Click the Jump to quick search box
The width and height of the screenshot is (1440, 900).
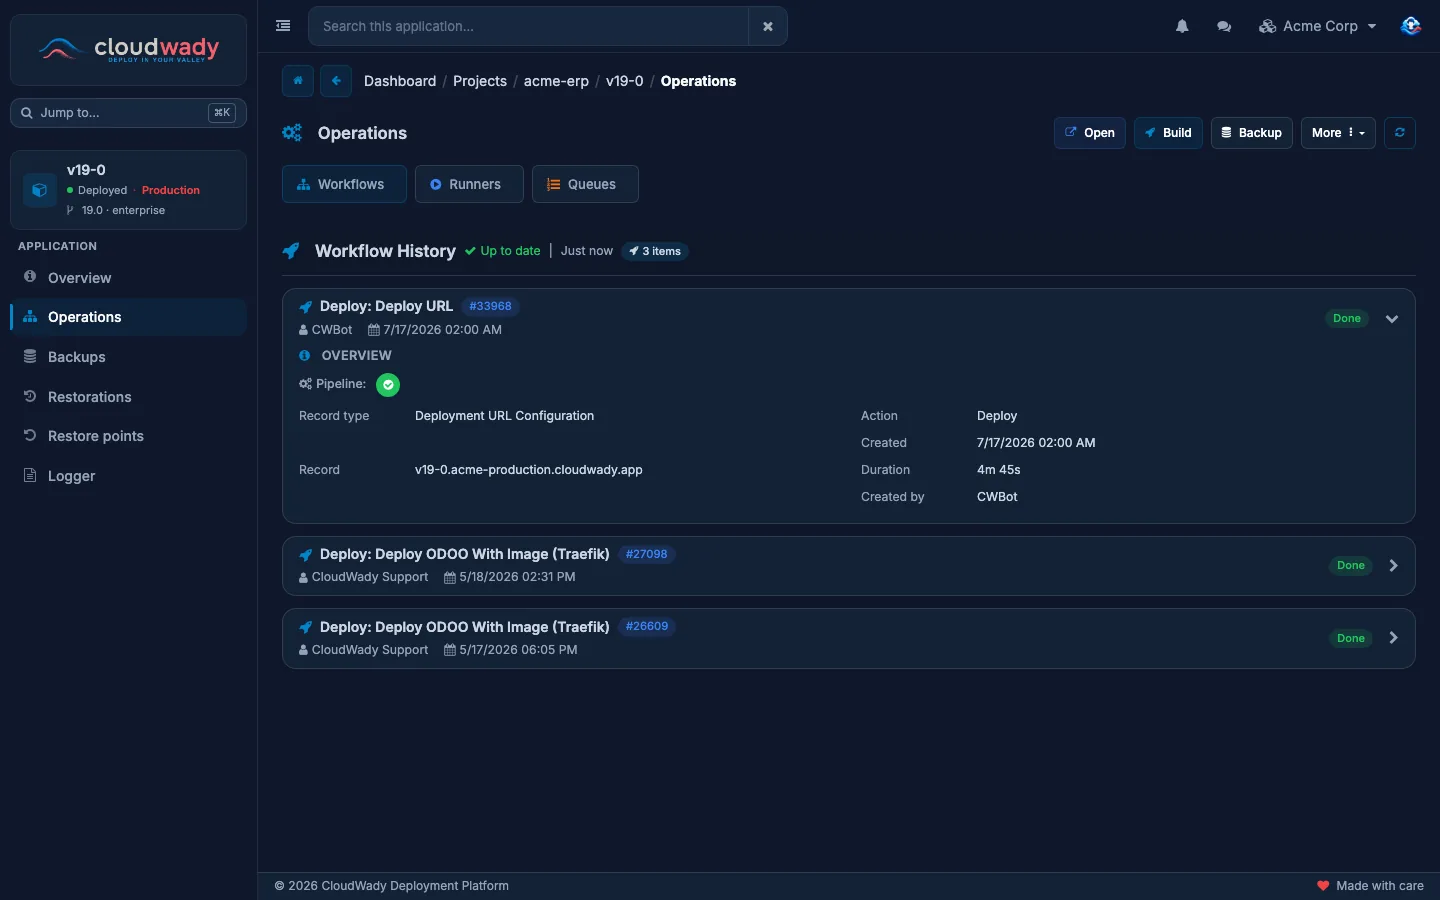point(128,113)
